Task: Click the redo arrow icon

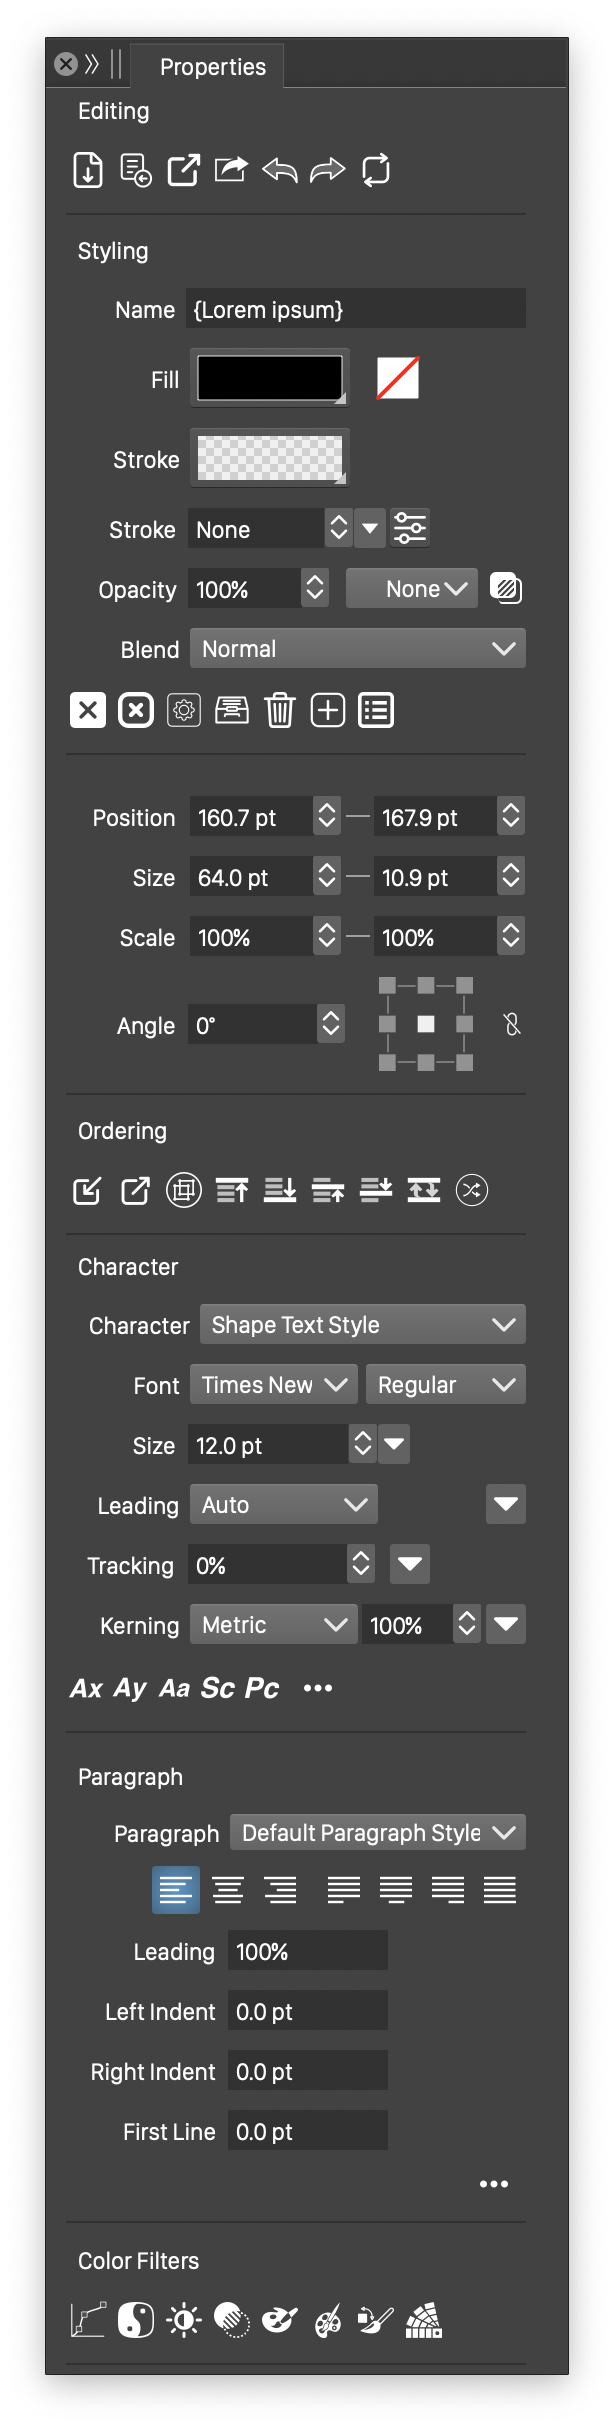Action: 328,170
